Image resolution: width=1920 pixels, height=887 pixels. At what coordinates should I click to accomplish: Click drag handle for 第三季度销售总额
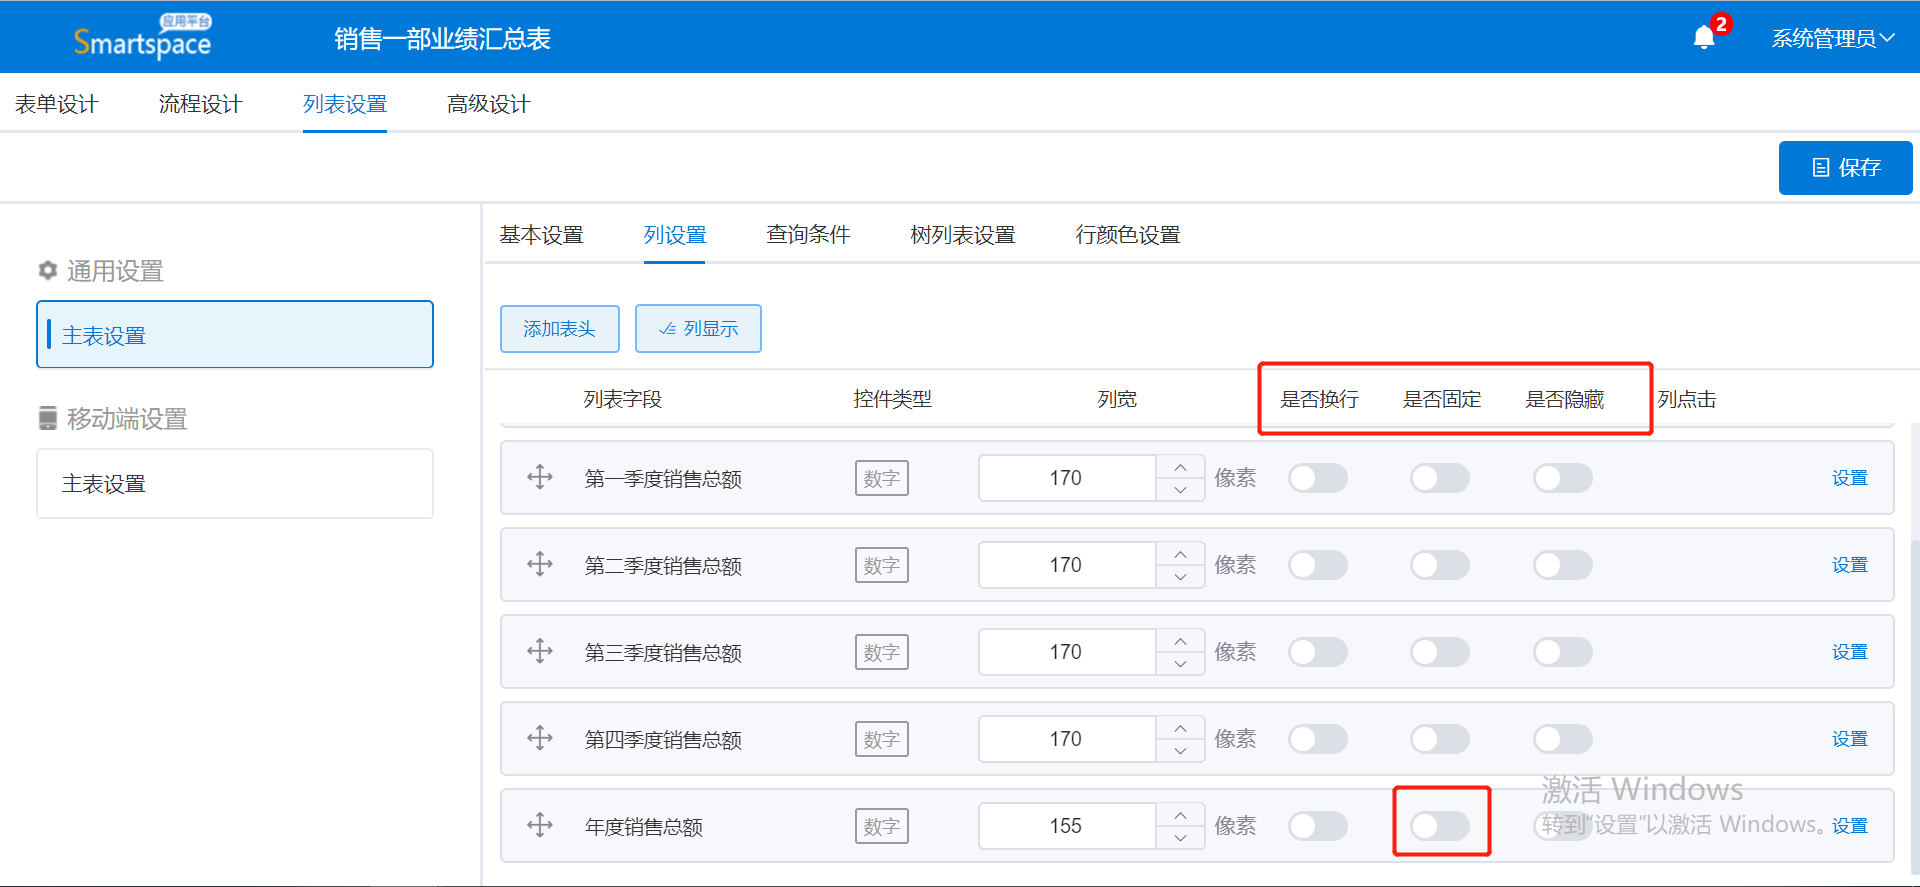540,651
